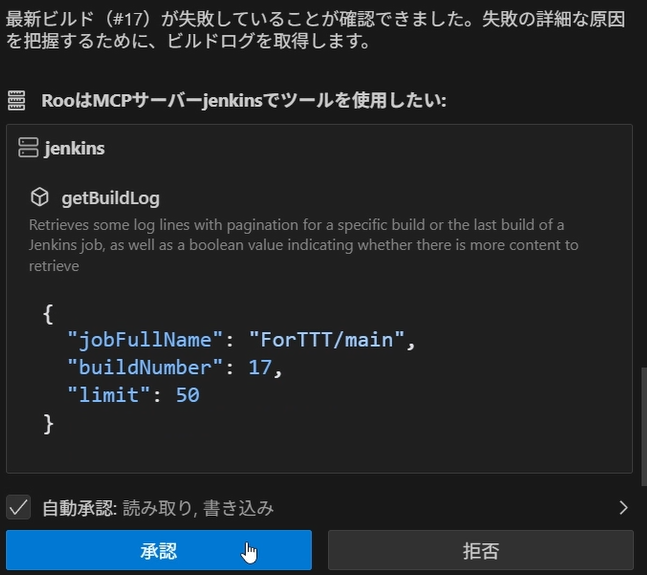Expand auto-approve settings with the right chevron
This screenshot has width=647, height=575.
623,507
